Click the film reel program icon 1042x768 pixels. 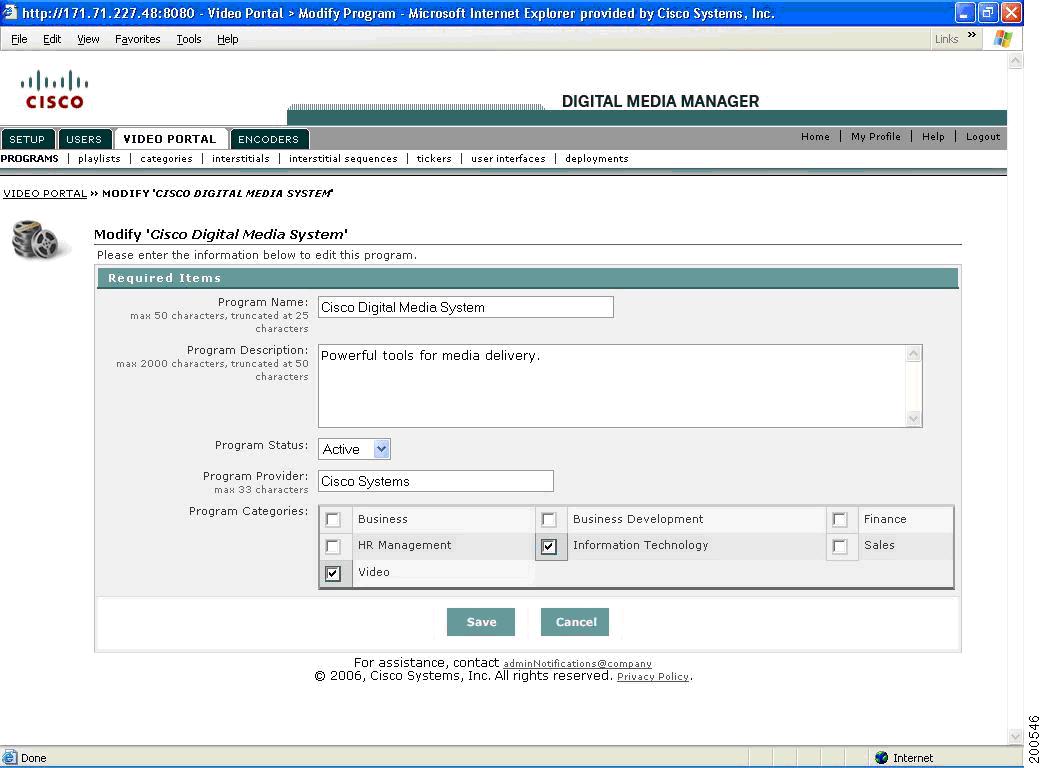(38, 240)
